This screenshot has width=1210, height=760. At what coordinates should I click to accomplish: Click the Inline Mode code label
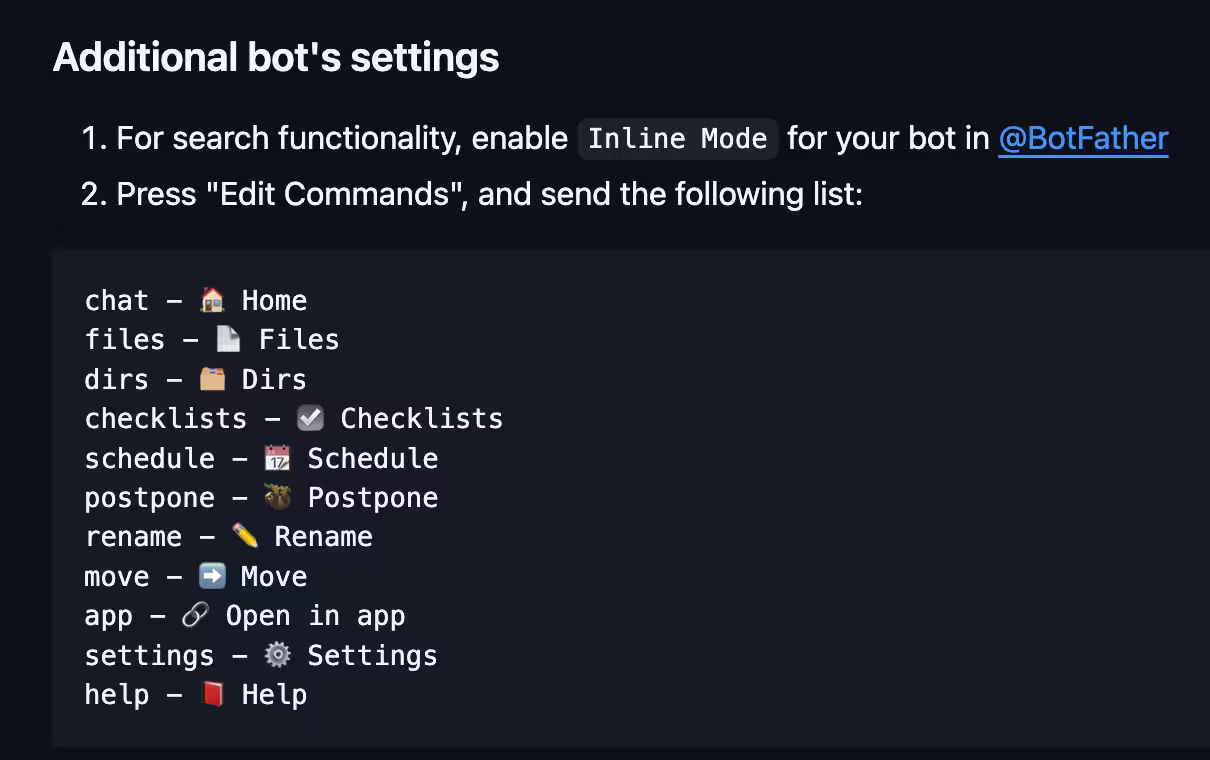tap(678, 139)
